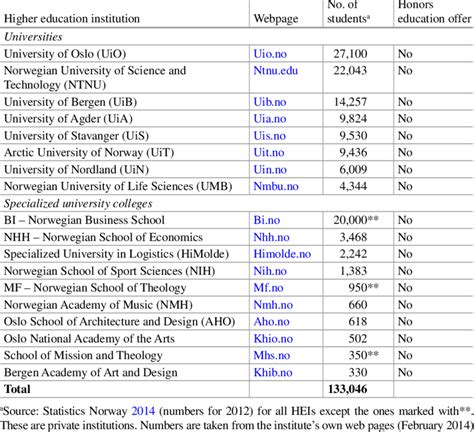This screenshot has height=432, width=474.
Task: Open the Nmh.no link
Action: click(273, 305)
